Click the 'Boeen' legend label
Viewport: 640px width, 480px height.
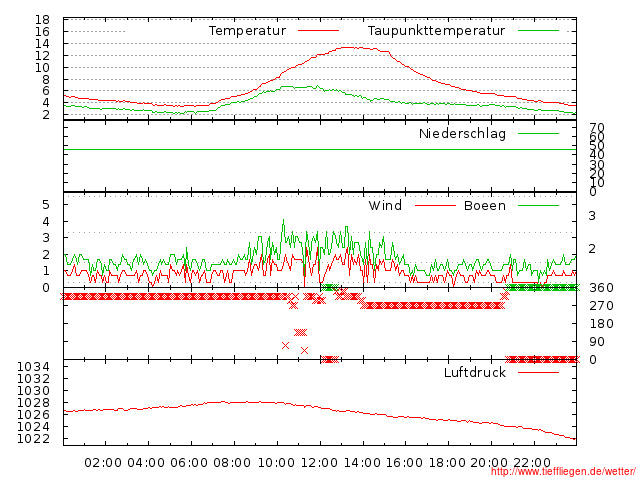pyautogui.click(x=485, y=205)
